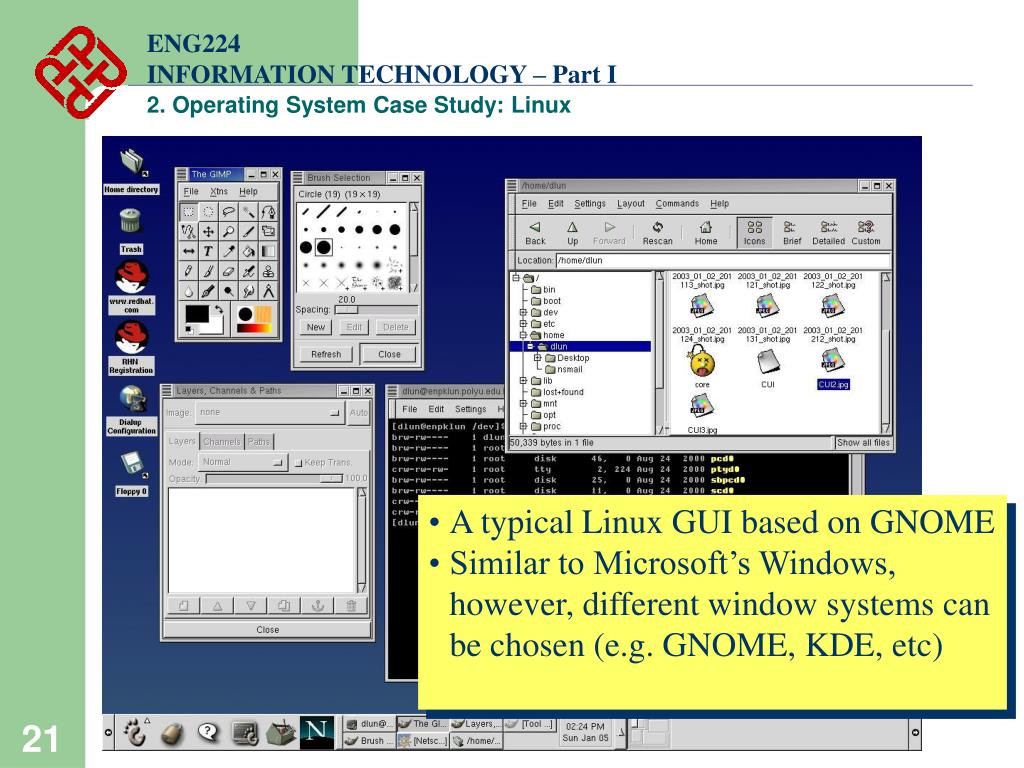The image size is (1024, 768).
Task: Expand the mnt folder in the tree
Action: click(x=523, y=404)
